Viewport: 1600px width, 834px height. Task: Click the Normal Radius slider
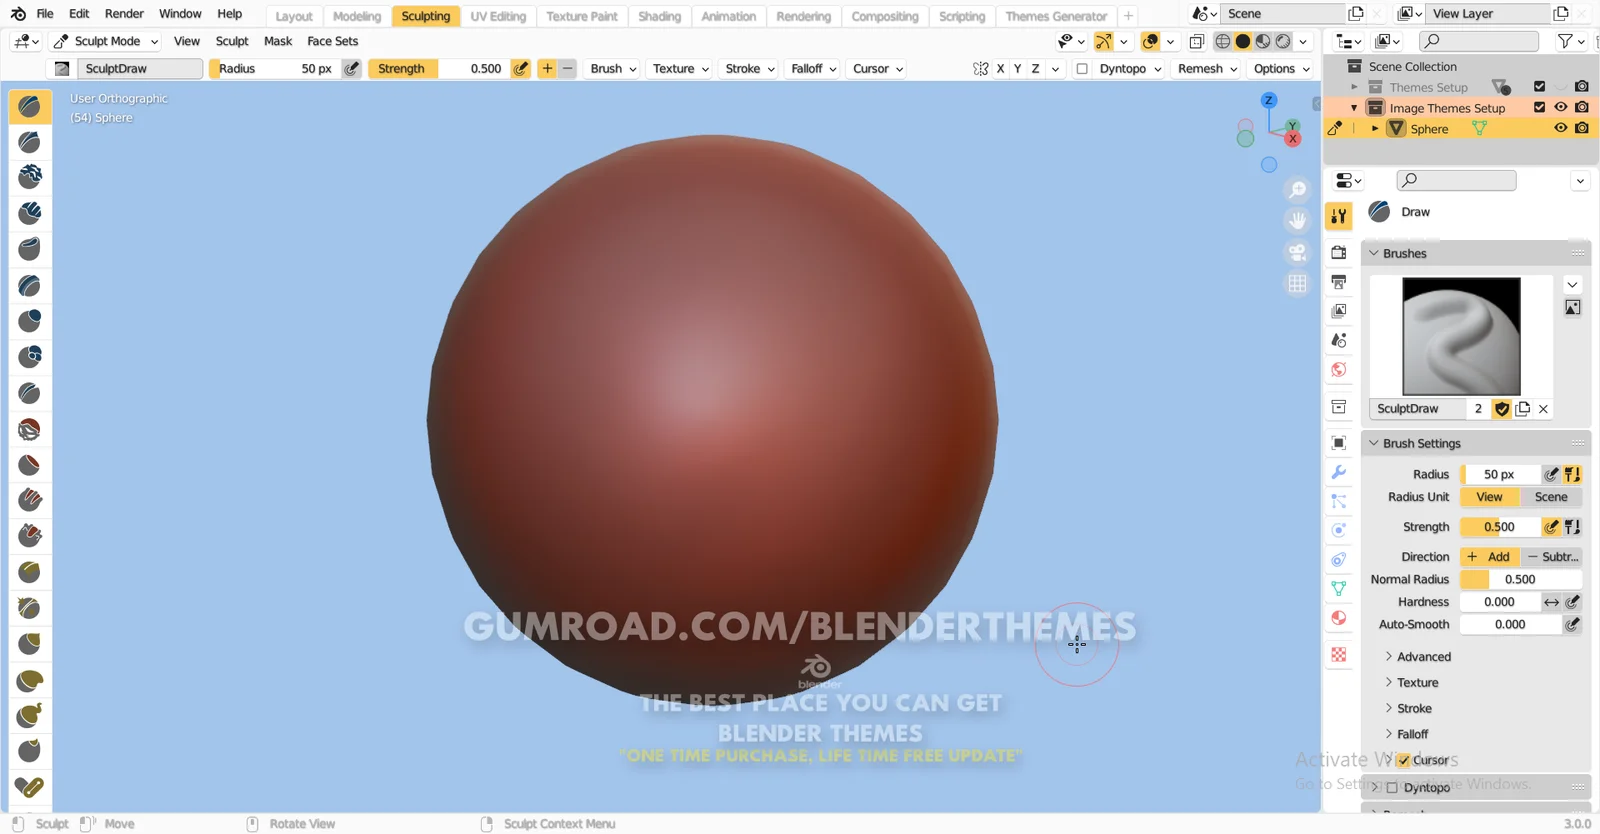[x=1521, y=580]
